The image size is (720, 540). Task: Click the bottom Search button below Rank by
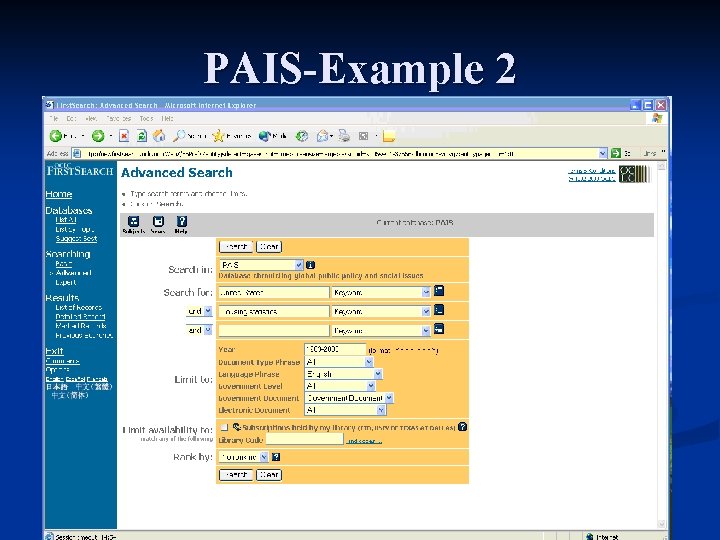click(x=236, y=474)
